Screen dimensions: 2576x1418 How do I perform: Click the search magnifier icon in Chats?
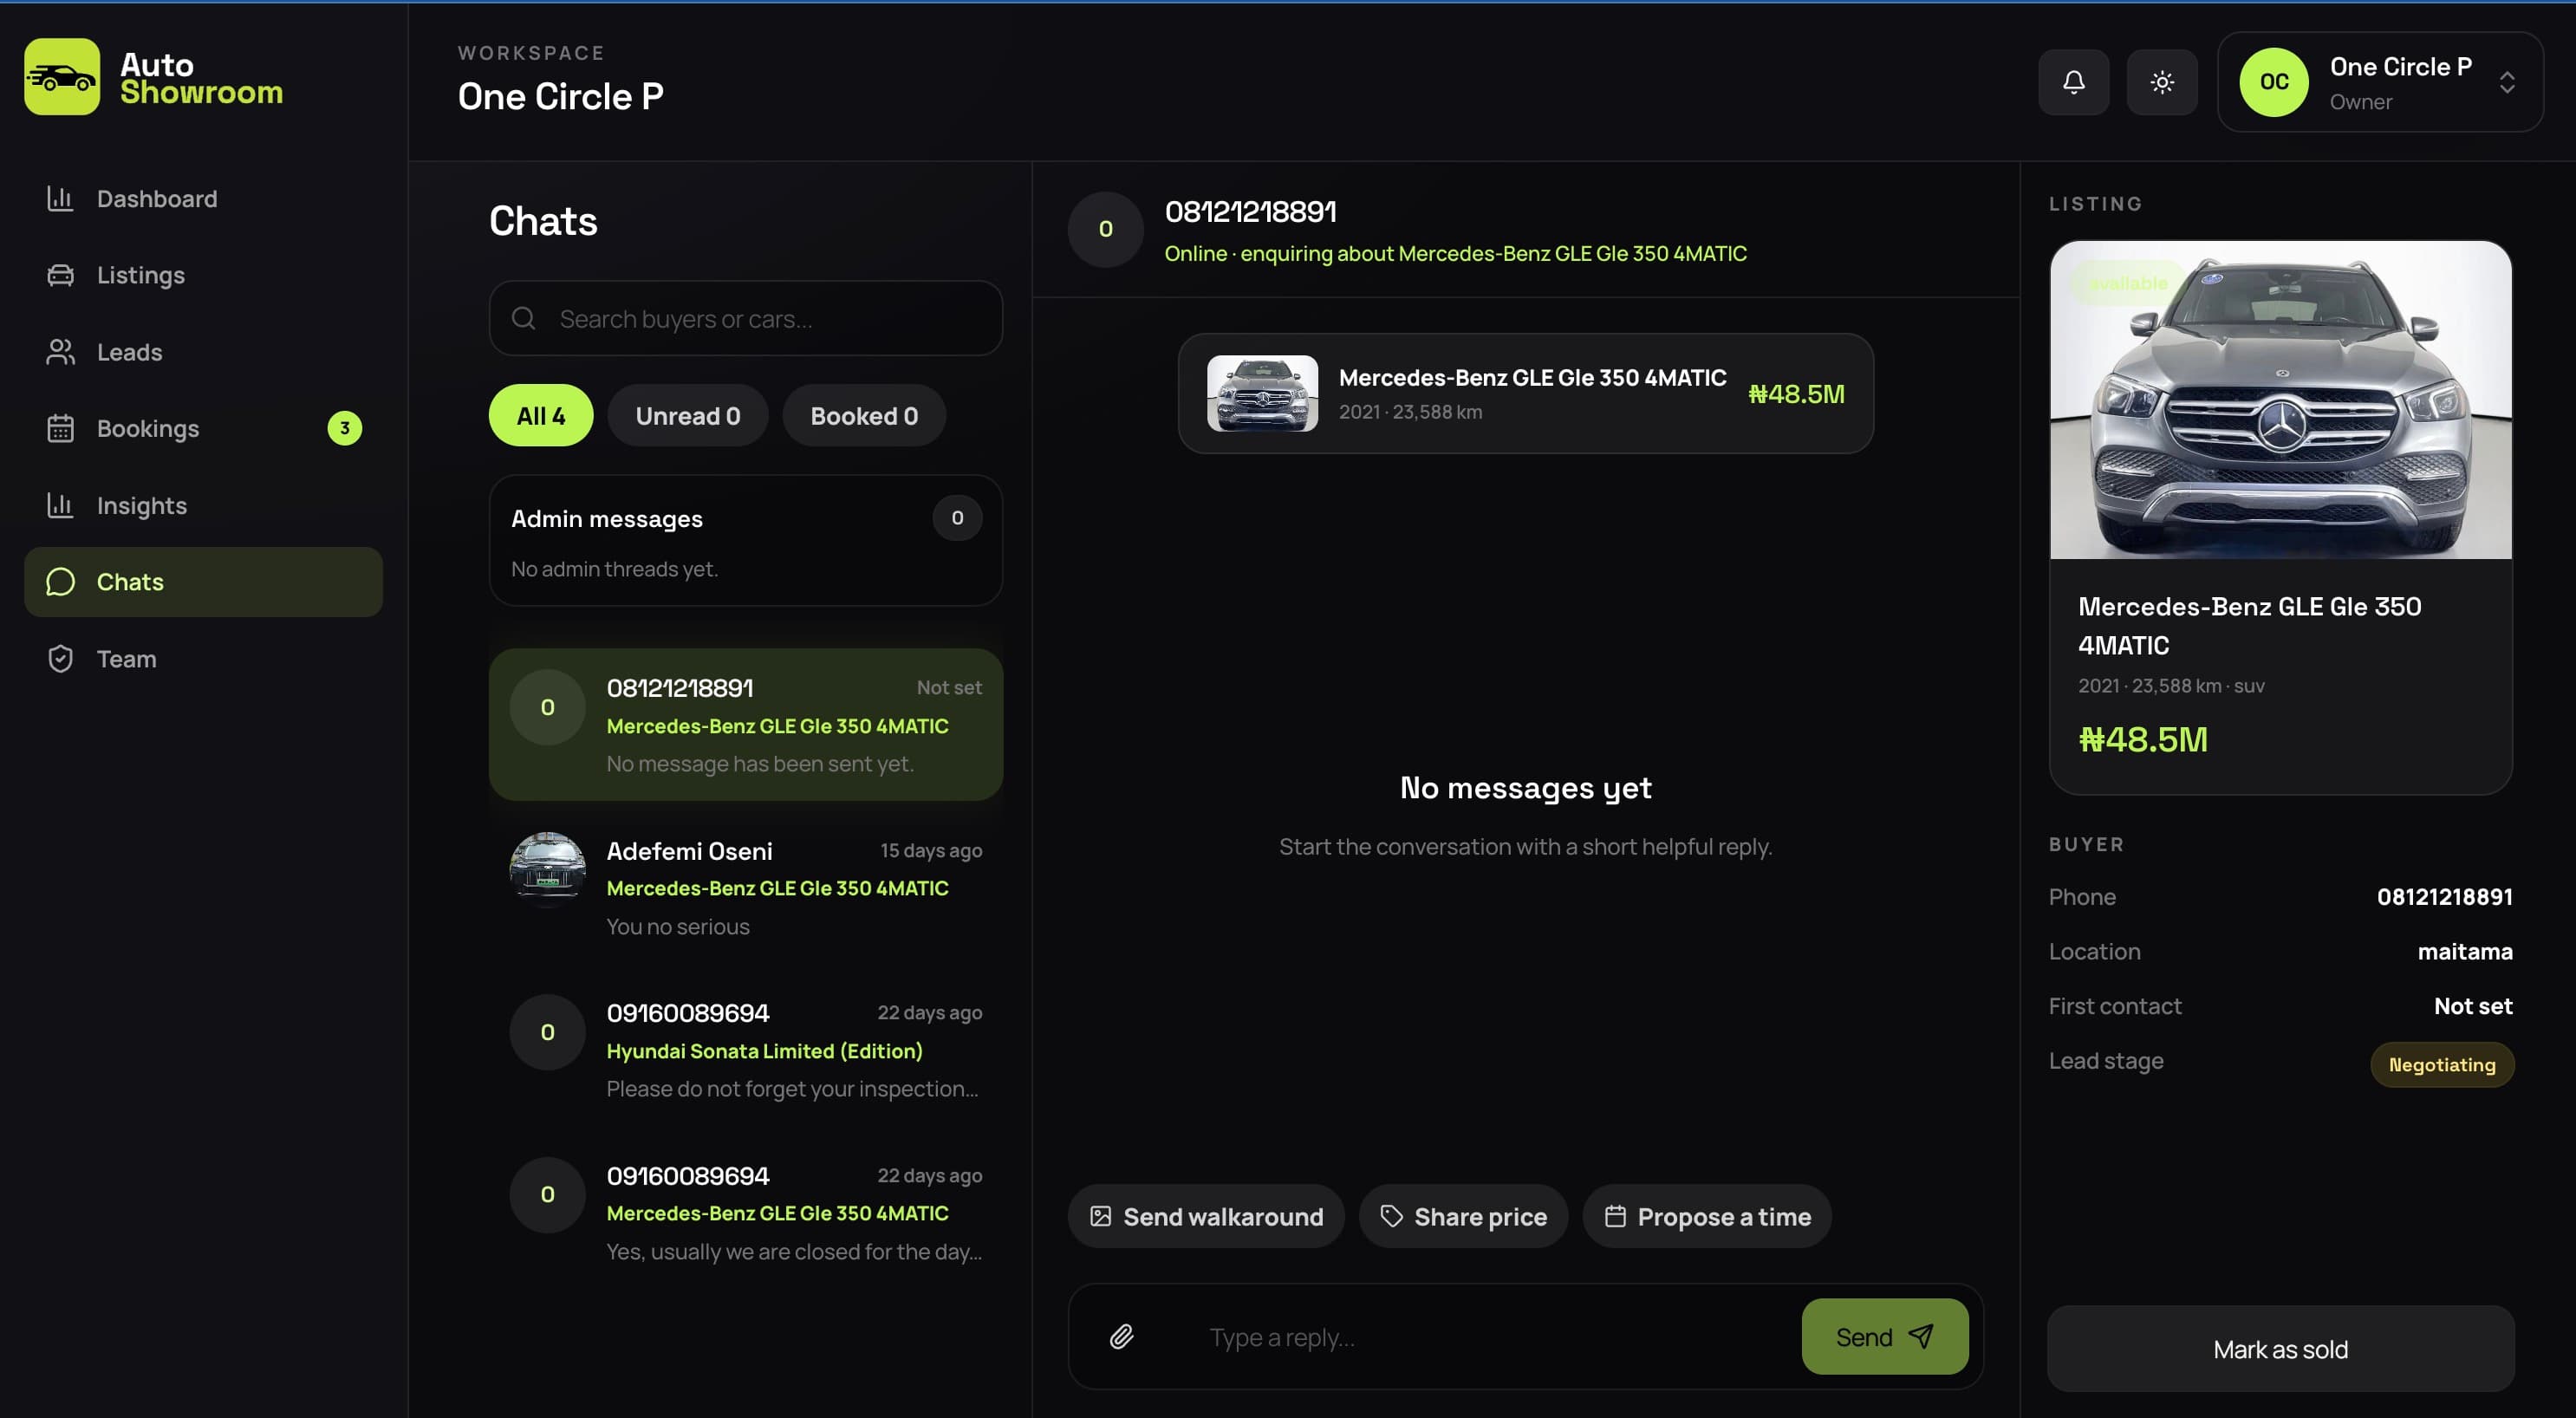[524, 318]
